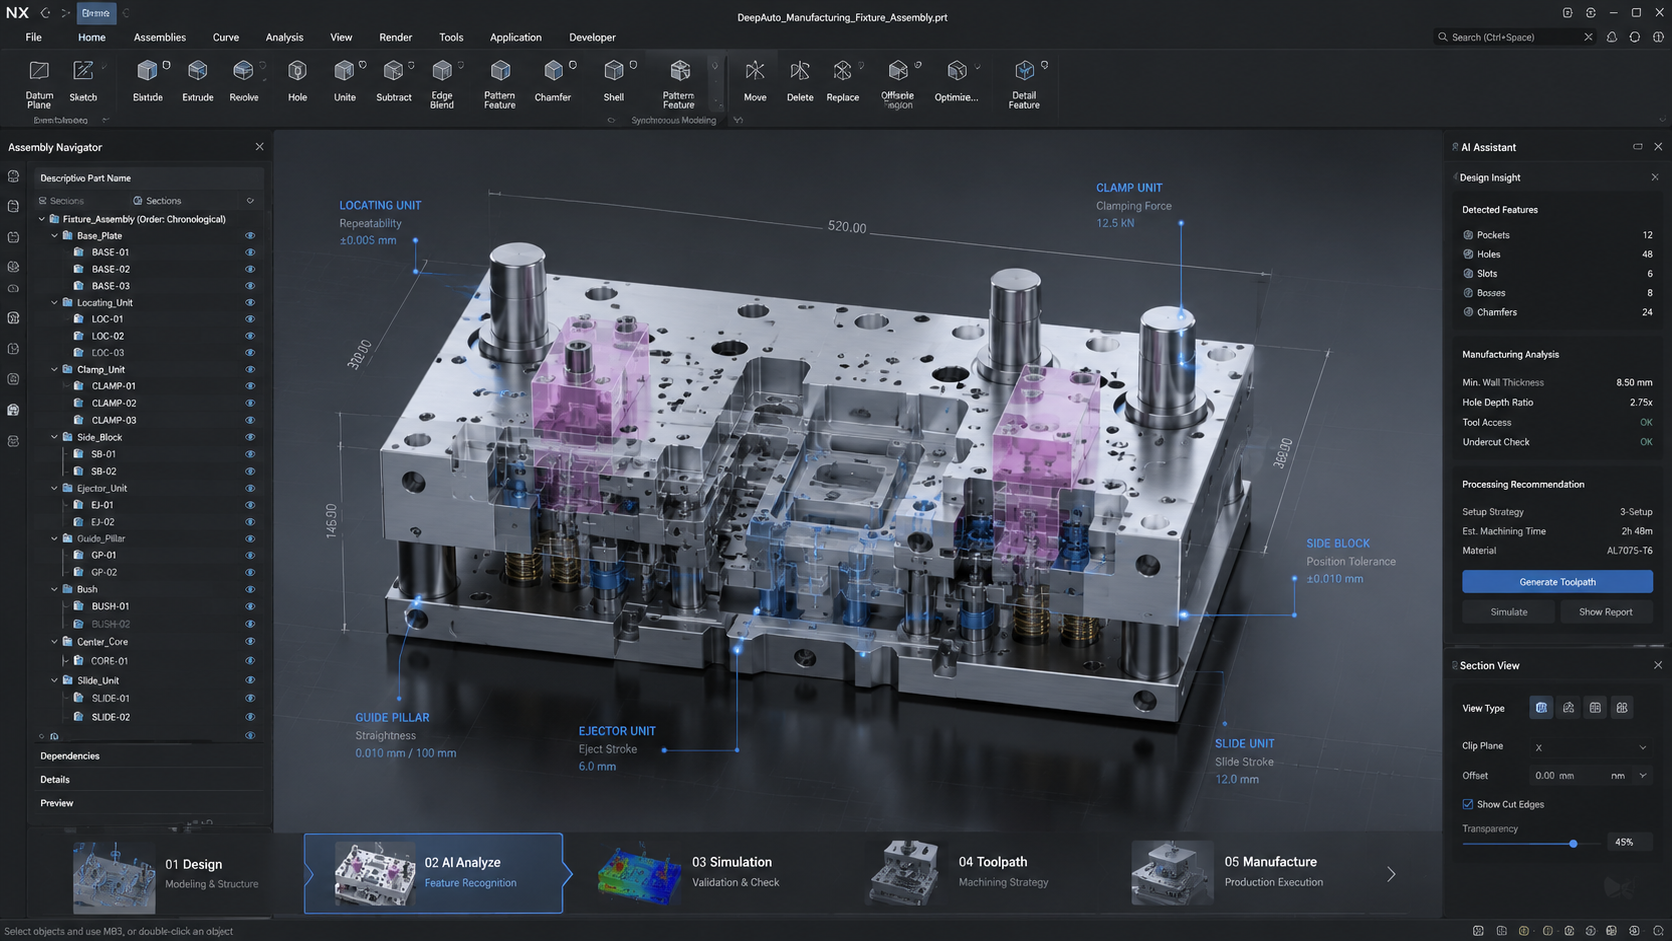Click the 01 Design step thumbnail
Image resolution: width=1672 pixels, height=941 pixels.
114,878
